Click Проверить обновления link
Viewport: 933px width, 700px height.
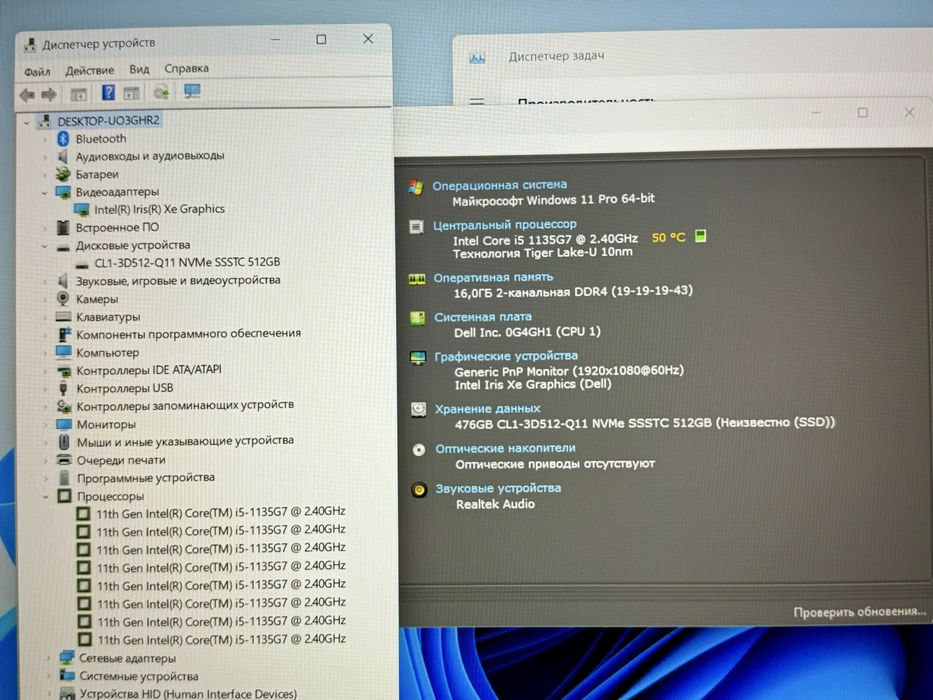tap(859, 611)
